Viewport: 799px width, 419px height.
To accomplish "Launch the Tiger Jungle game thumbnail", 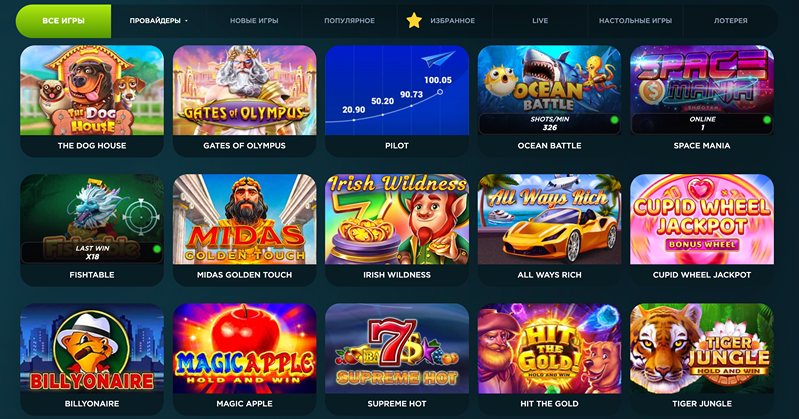I will [702, 349].
